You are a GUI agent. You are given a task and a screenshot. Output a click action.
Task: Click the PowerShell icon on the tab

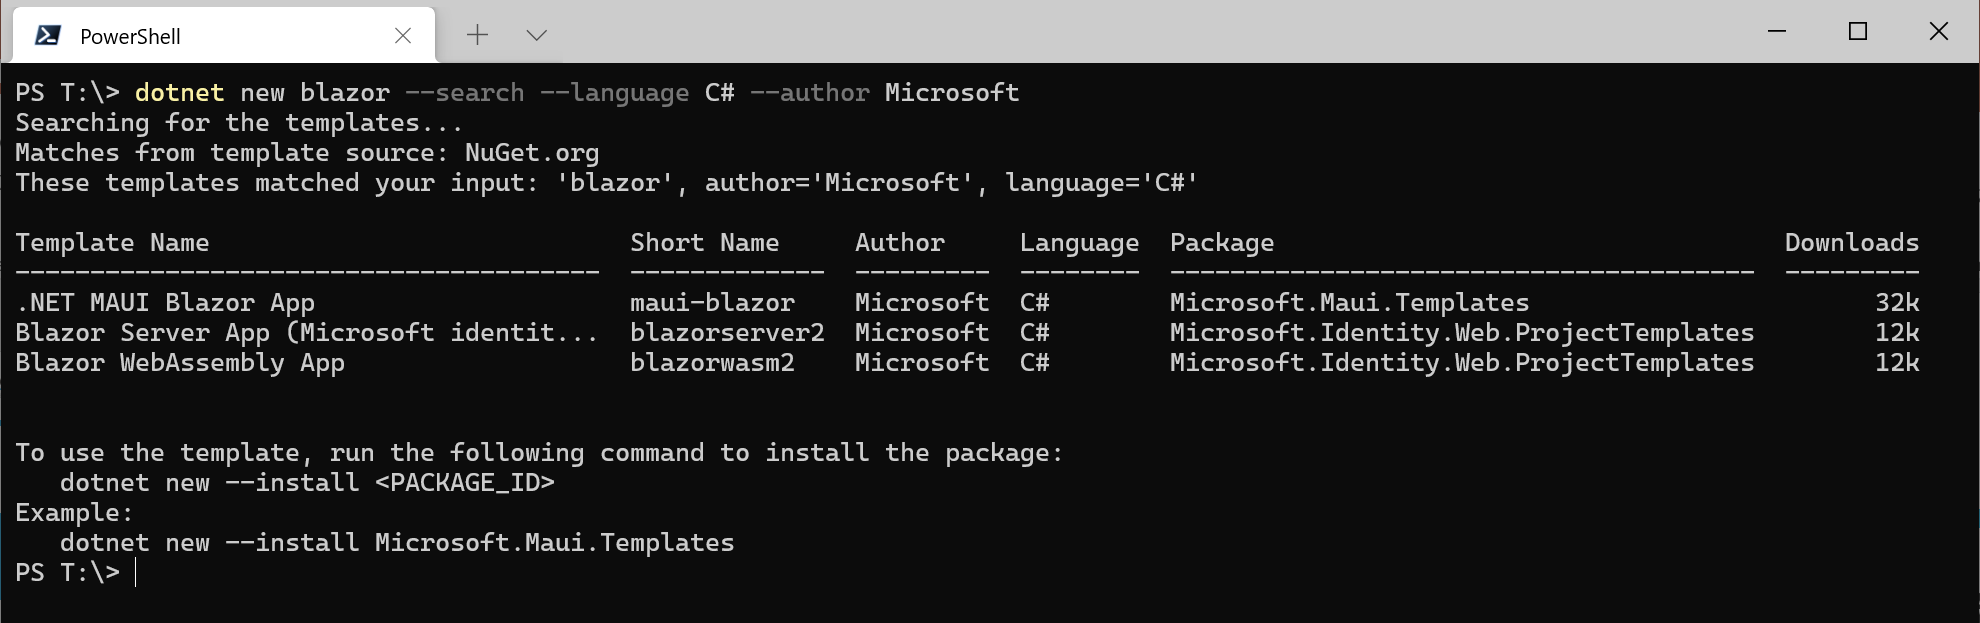click(47, 36)
